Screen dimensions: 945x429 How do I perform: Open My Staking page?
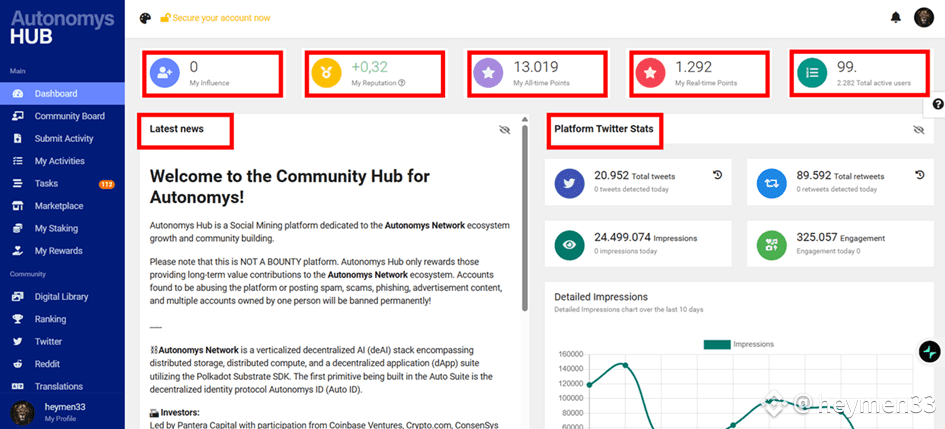click(62, 228)
